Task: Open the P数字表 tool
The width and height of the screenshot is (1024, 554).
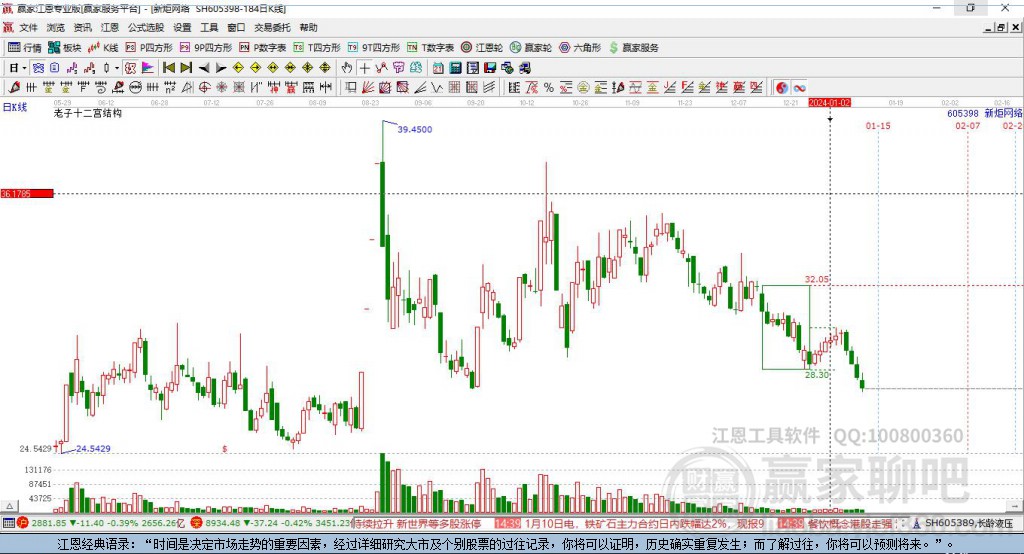Action: point(263,48)
